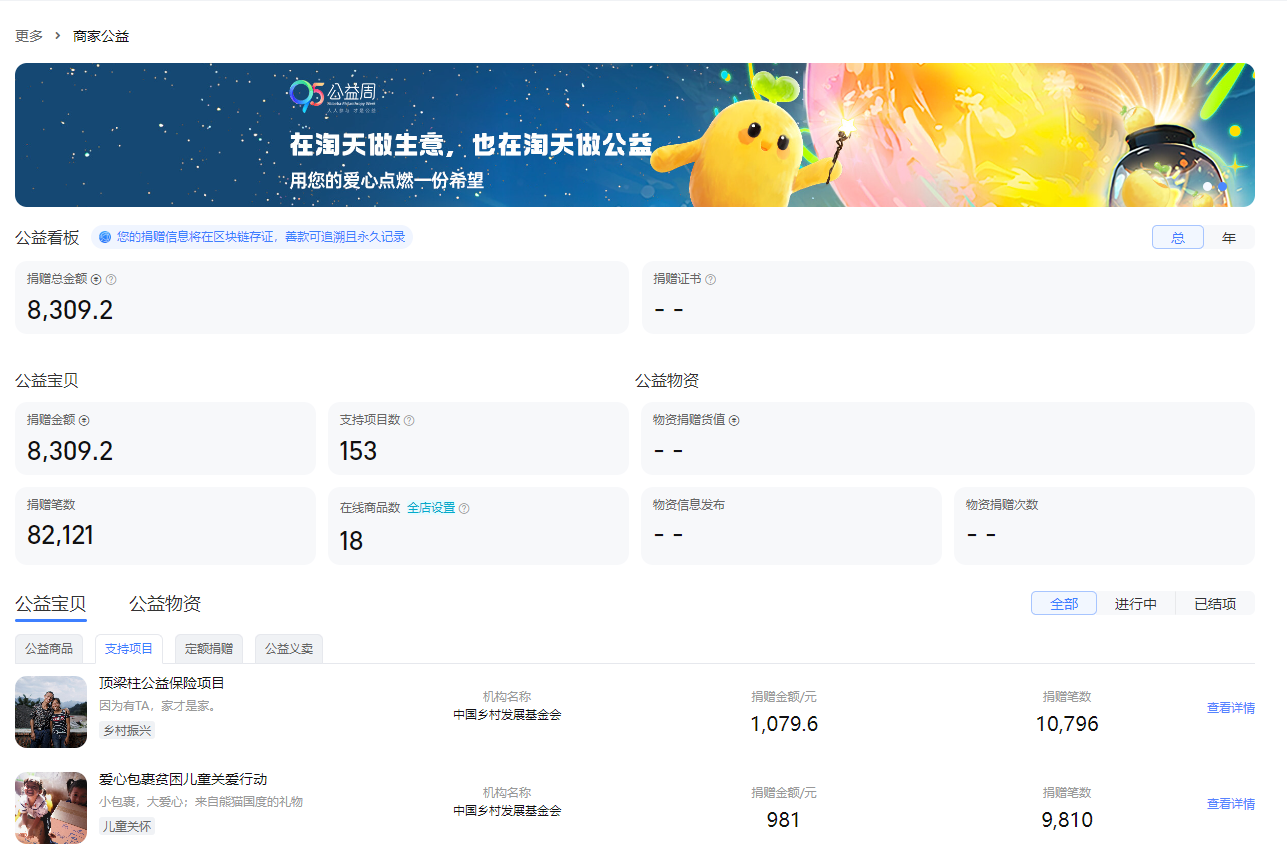Click the 爱心包裹贫困儿童关爱行动 title
This screenshot has height=865, width=1287.
pos(183,779)
